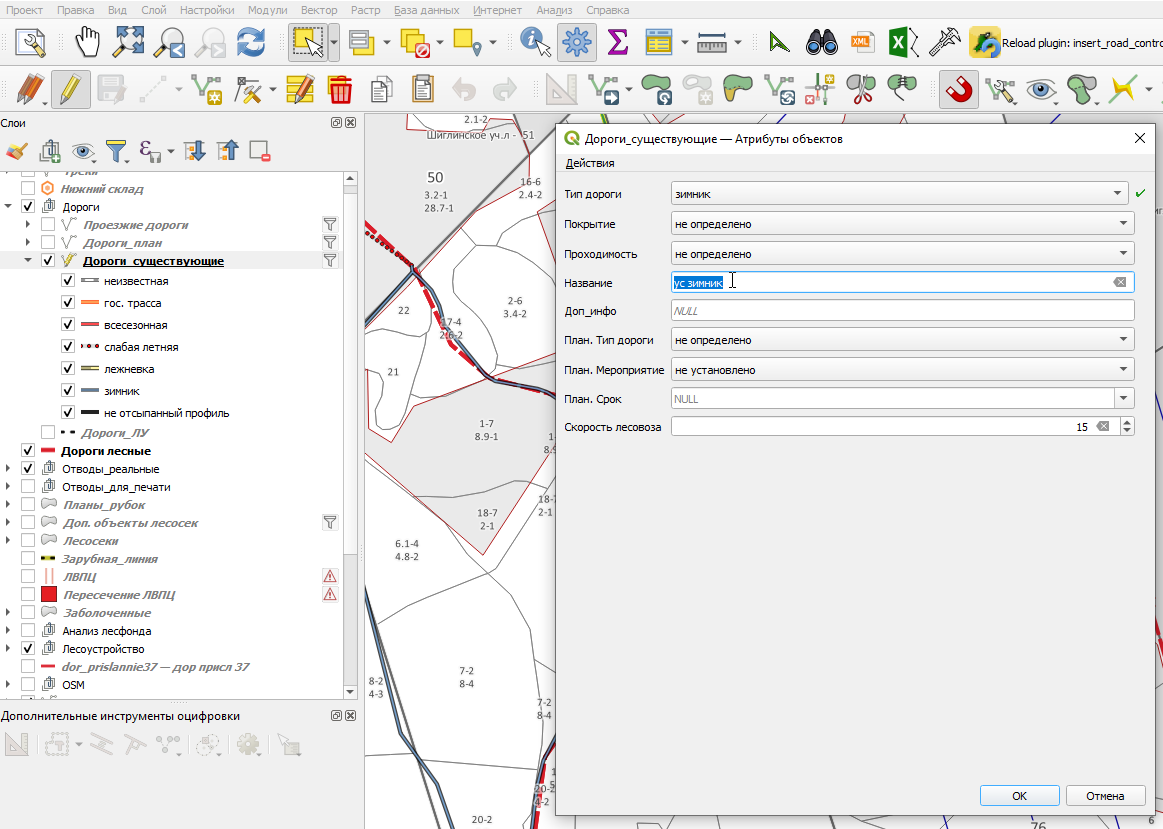Open the Вектор menu
The width and height of the screenshot is (1163, 829).
point(319,10)
